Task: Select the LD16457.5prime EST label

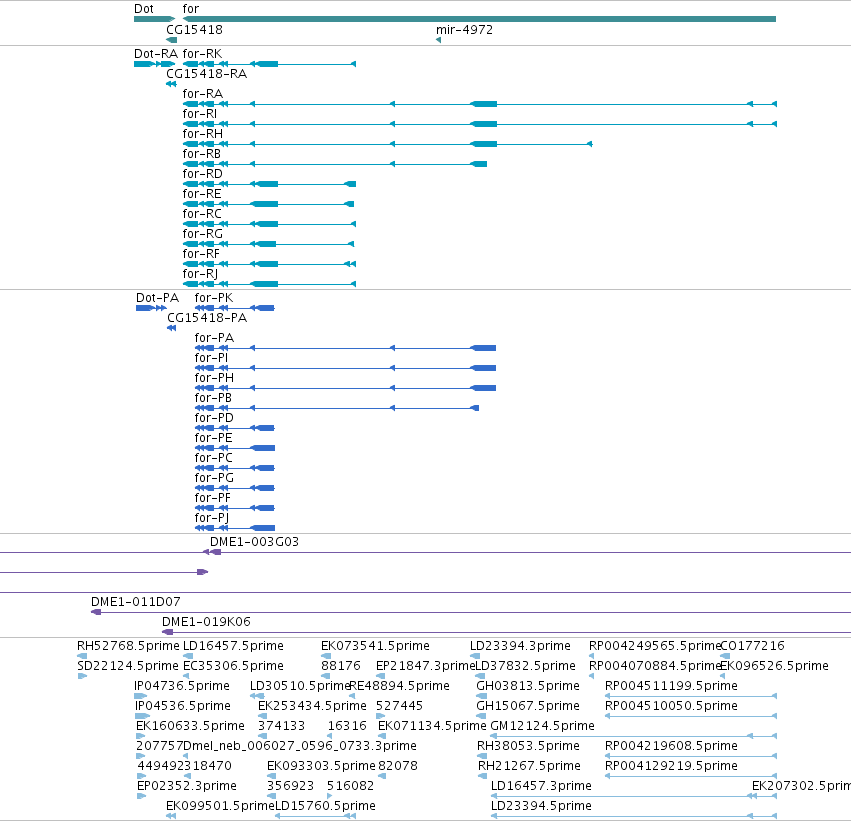Action: [x=233, y=646]
